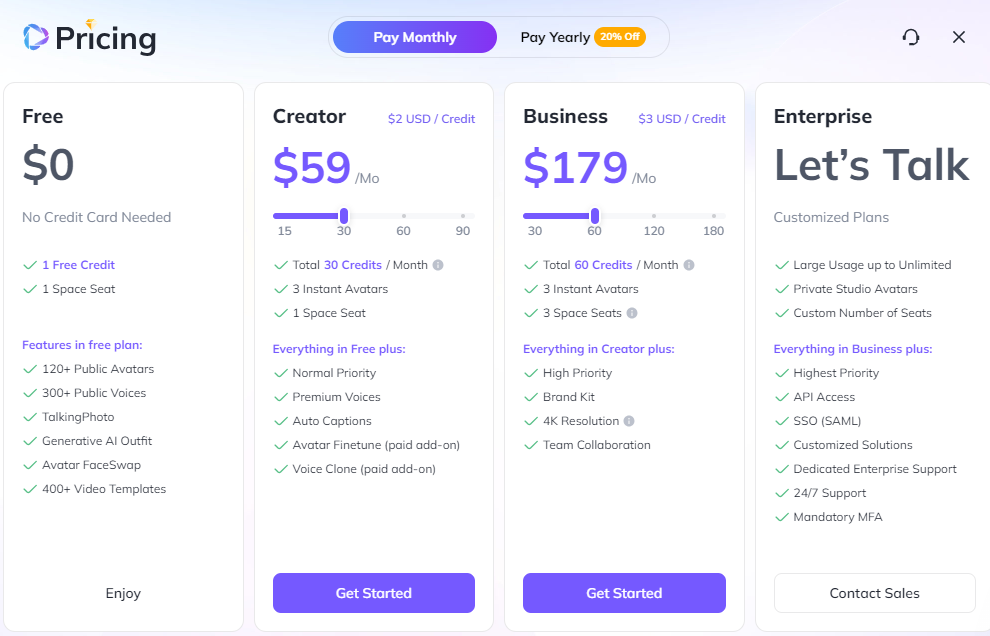The height and width of the screenshot is (636, 990).
Task: Switch to Pay Monthly billing
Action: click(x=414, y=37)
